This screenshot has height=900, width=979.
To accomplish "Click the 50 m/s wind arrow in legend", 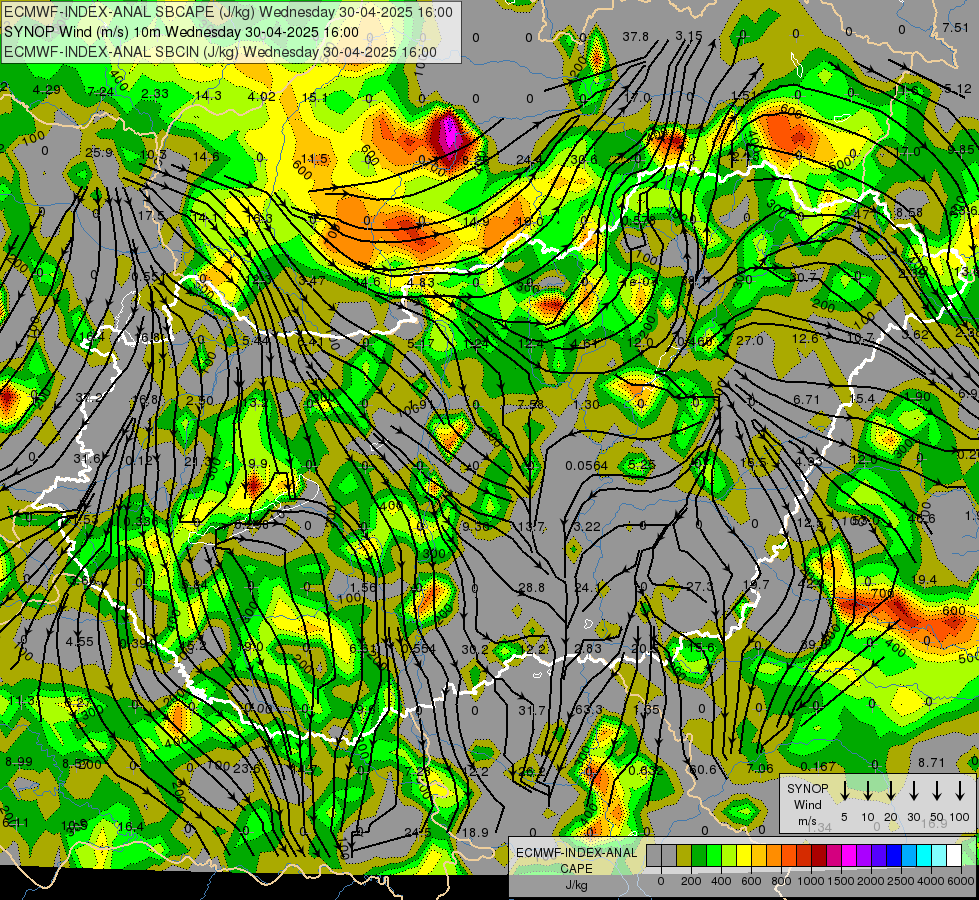I will (937, 791).
